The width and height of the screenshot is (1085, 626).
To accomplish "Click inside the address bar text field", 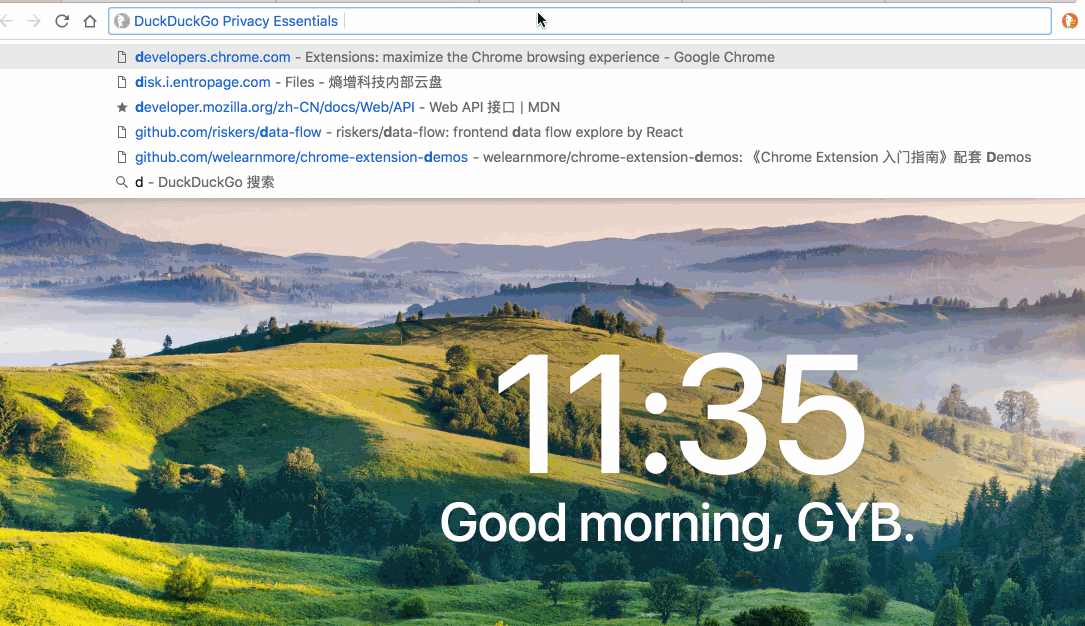I will tap(600, 20).
